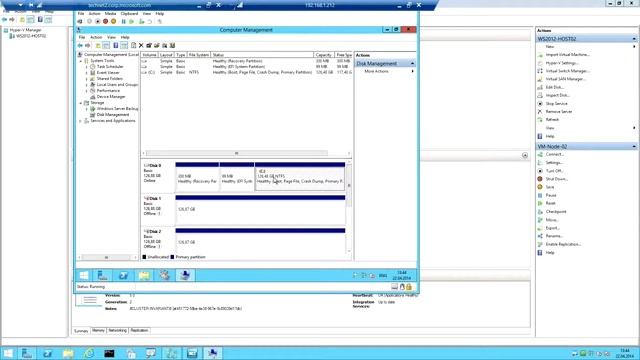
Task: Select Windows Server Backup node
Action: (117, 109)
